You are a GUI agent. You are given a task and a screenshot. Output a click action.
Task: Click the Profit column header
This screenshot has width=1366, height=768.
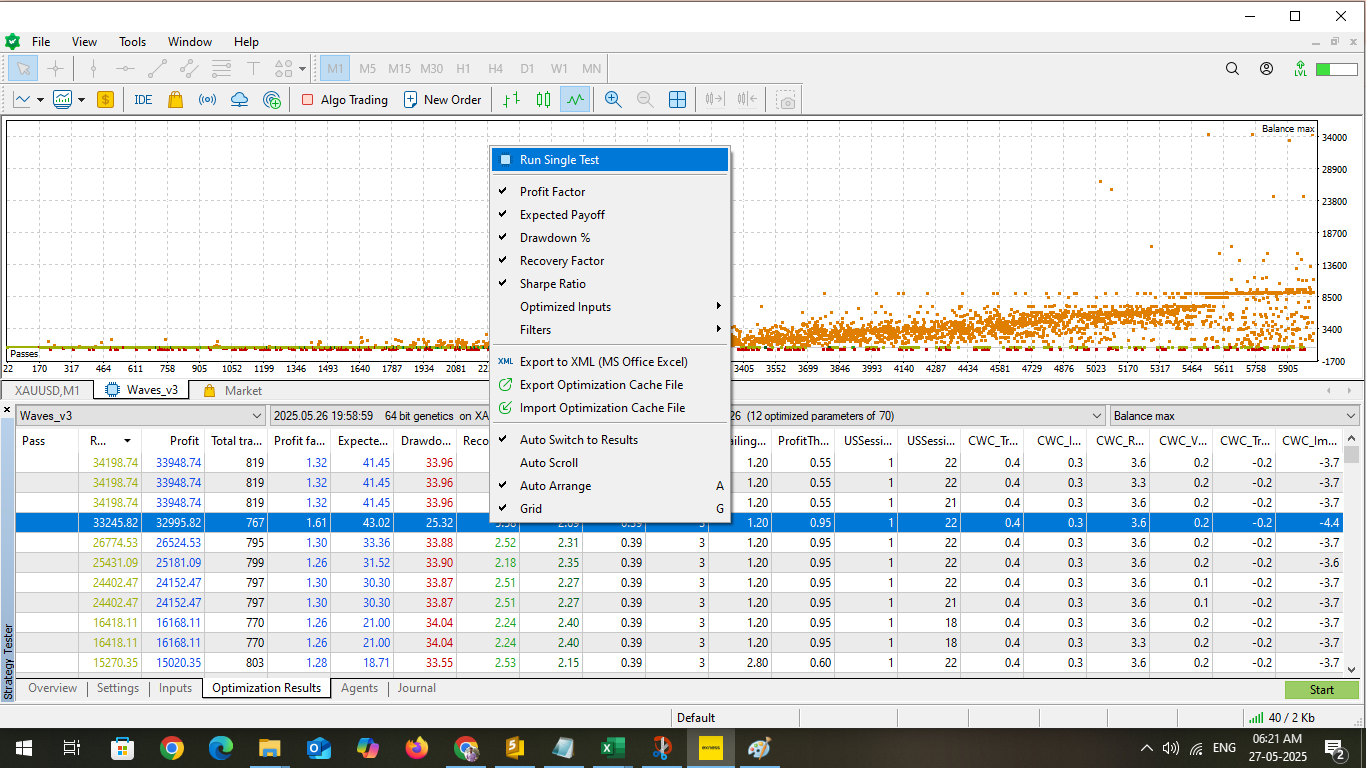click(184, 440)
